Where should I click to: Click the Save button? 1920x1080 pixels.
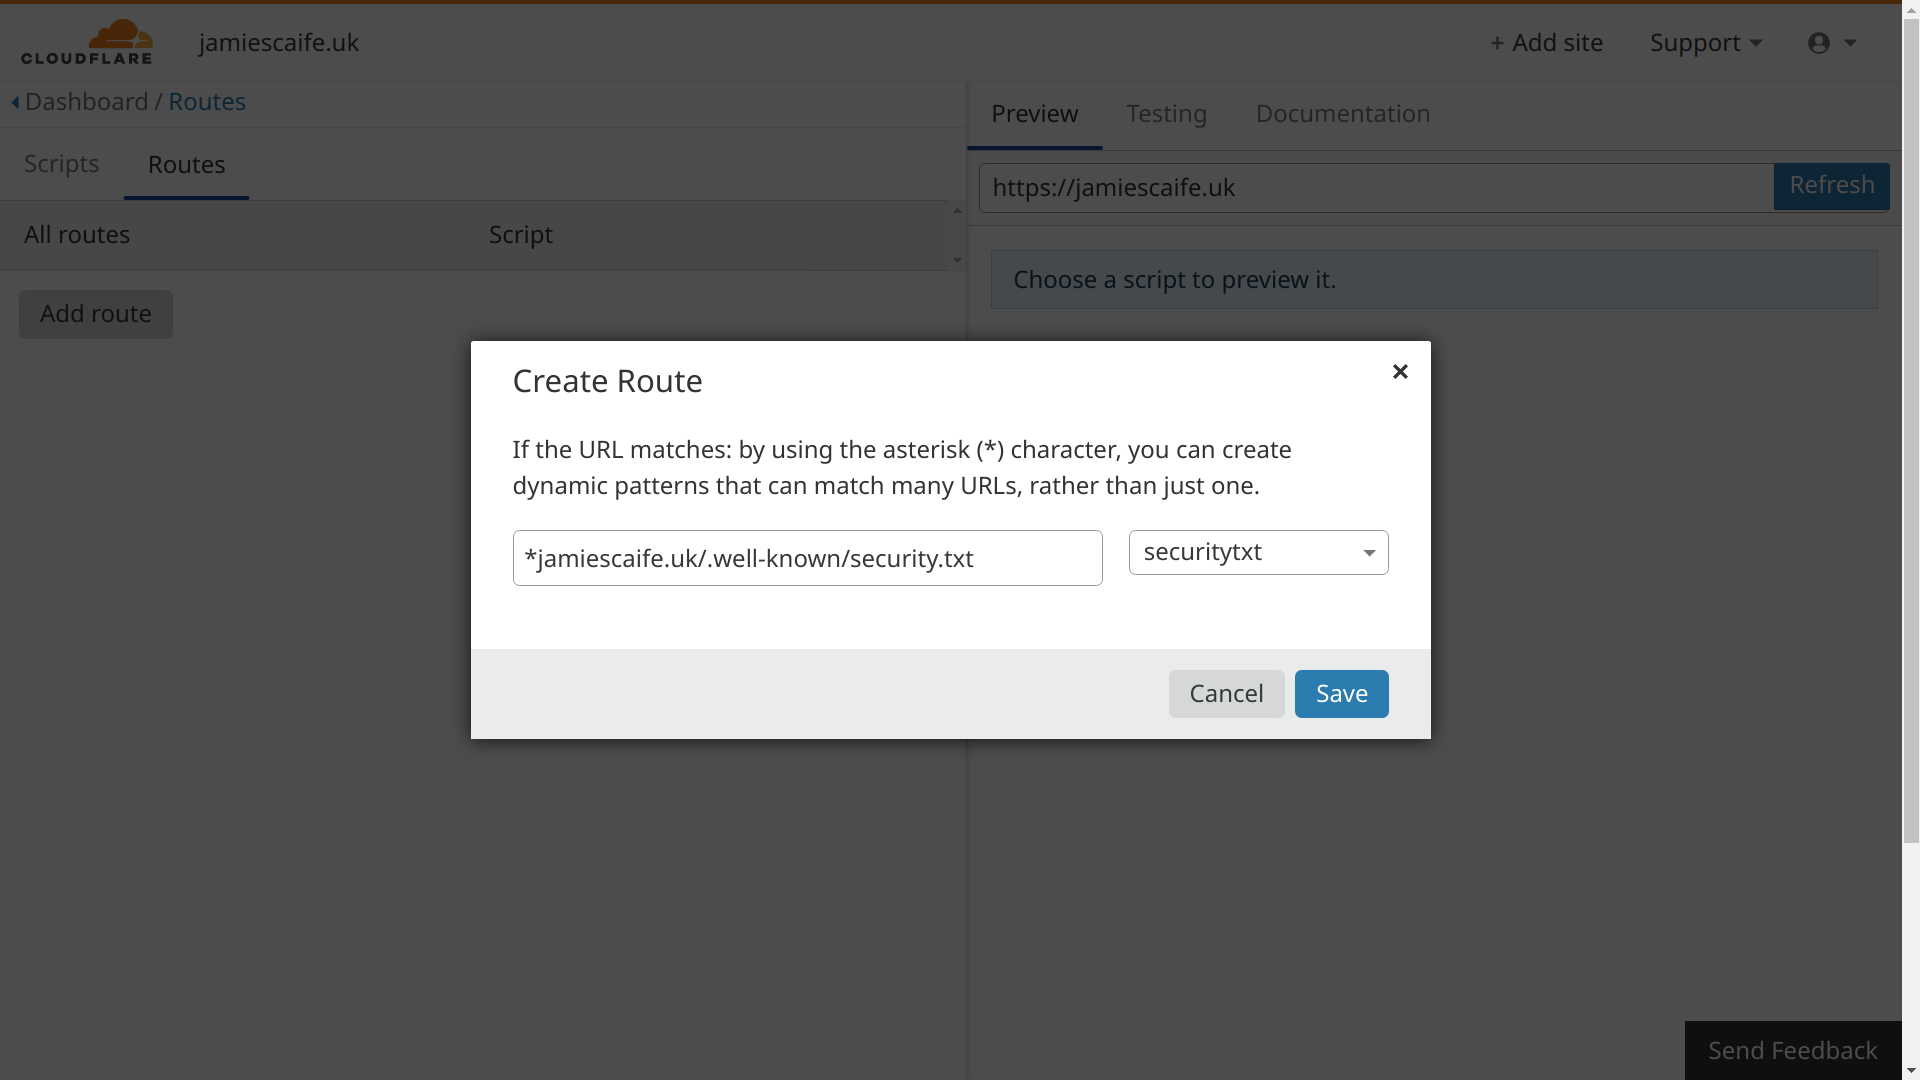1341,692
